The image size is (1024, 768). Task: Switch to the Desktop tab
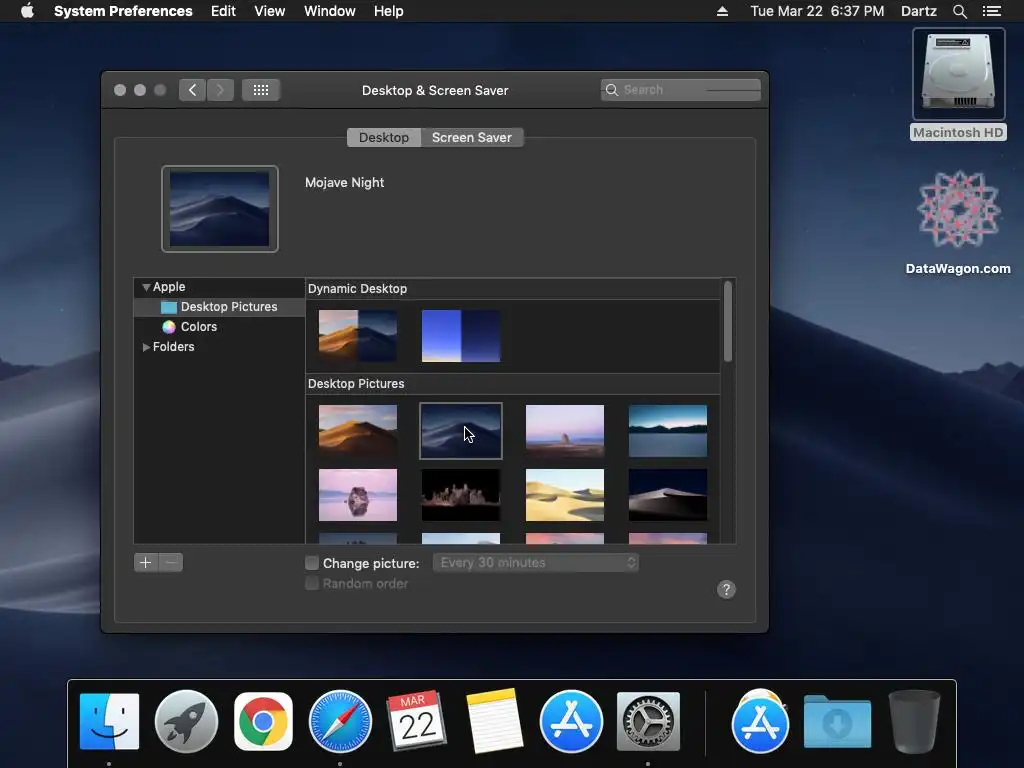[x=384, y=138]
